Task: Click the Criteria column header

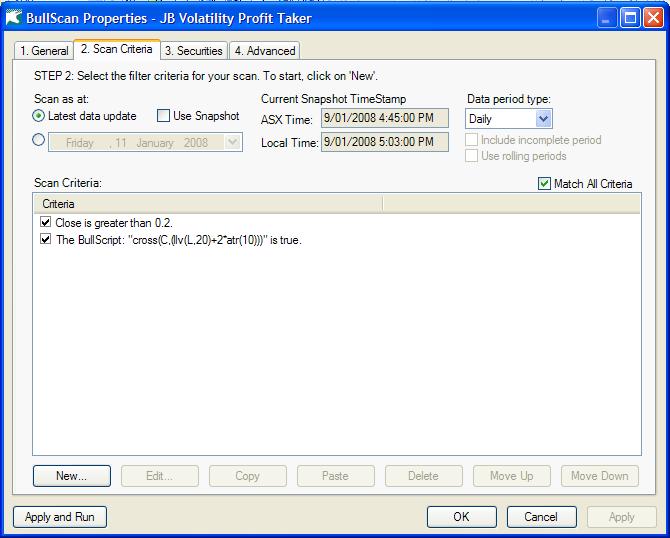Action: [x=208, y=204]
